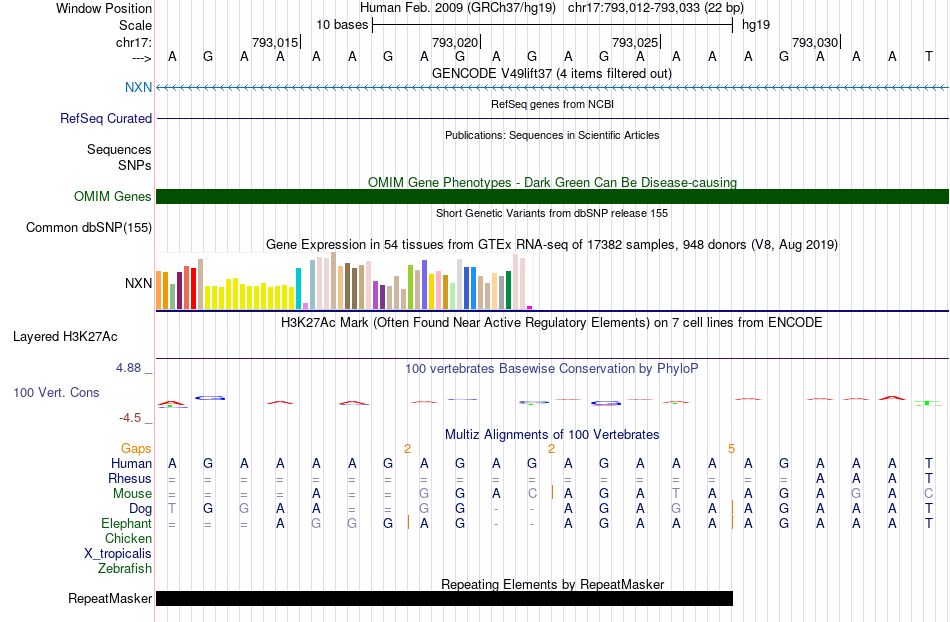Click the Sequences track label
The image size is (950, 622).
point(119,149)
